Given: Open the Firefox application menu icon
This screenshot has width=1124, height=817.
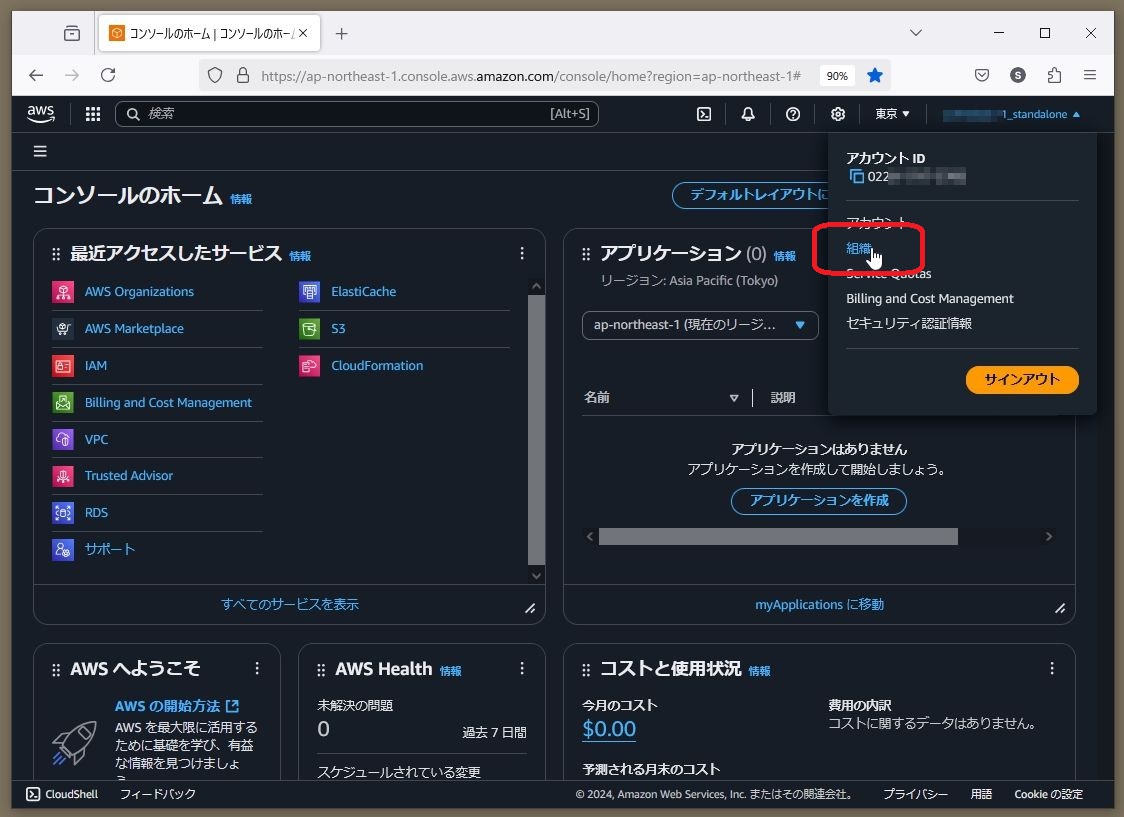Looking at the screenshot, I should pos(1090,75).
